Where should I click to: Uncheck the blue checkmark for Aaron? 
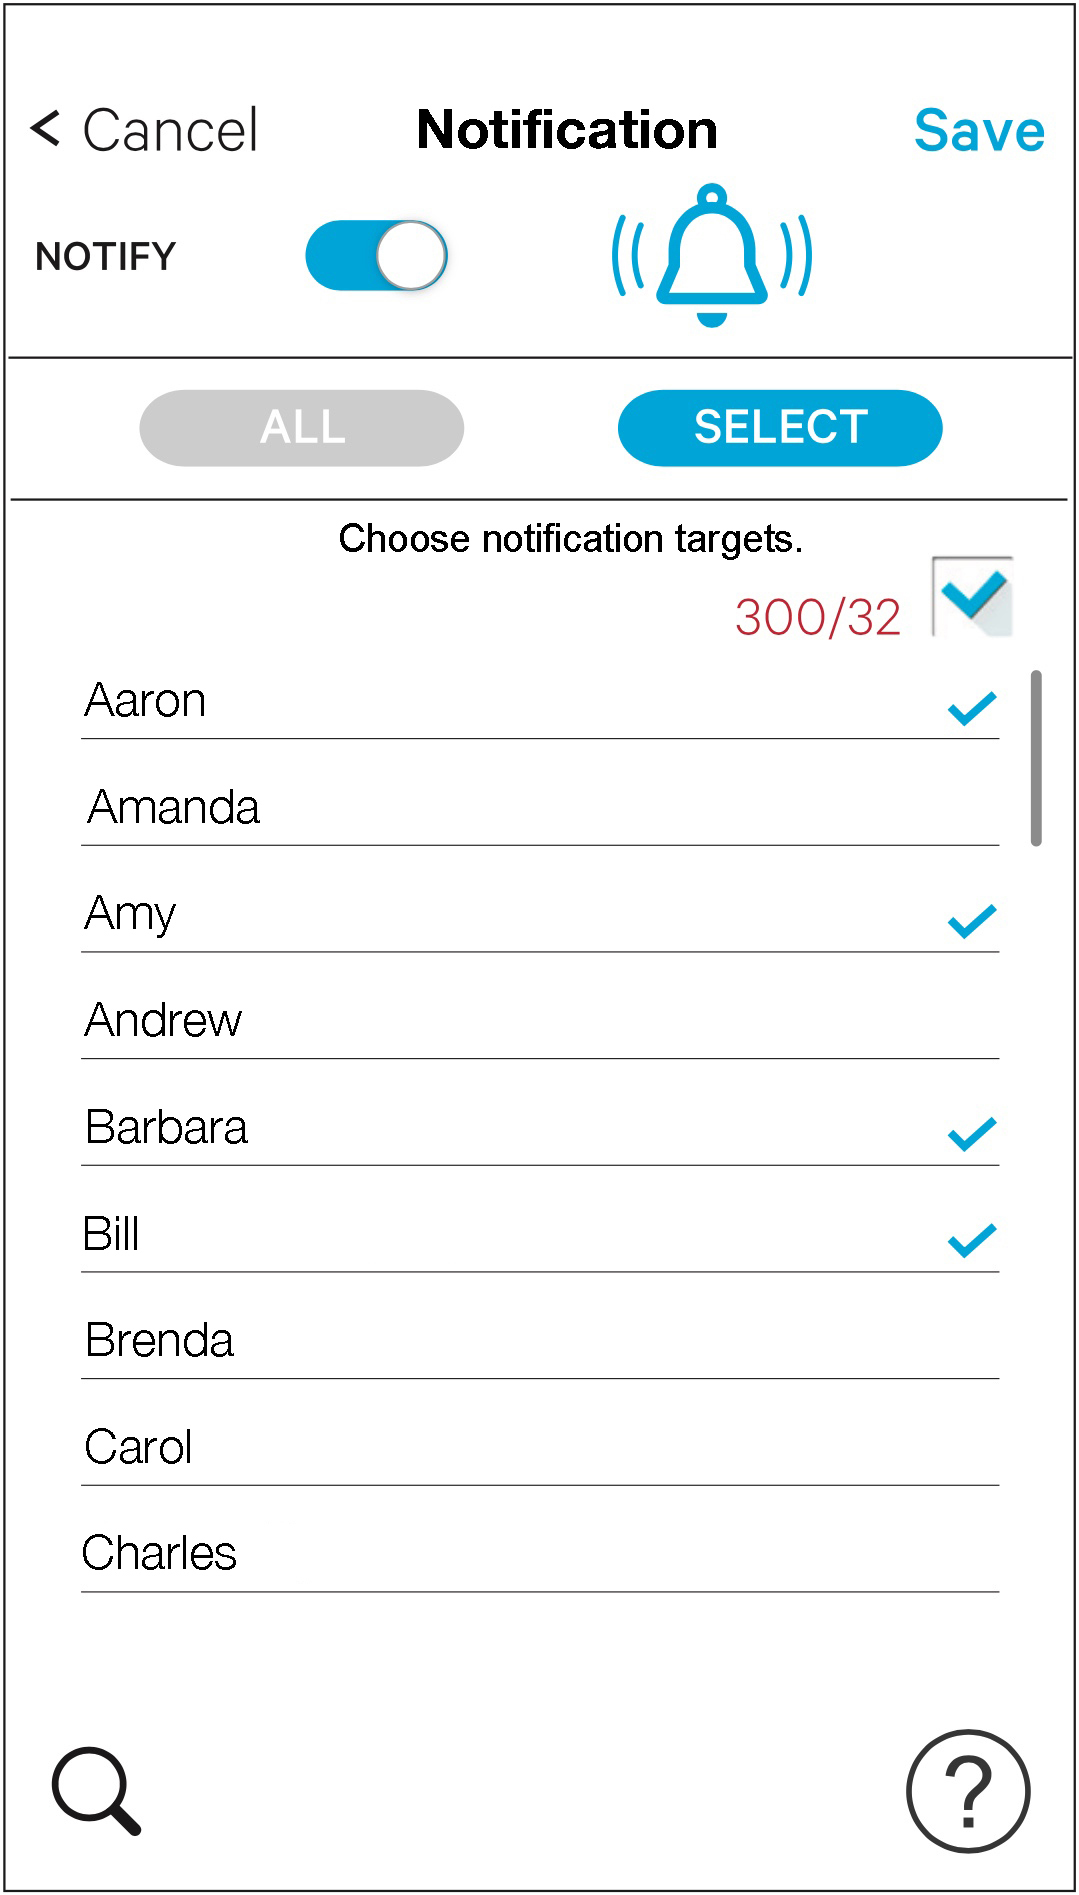coord(971,708)
